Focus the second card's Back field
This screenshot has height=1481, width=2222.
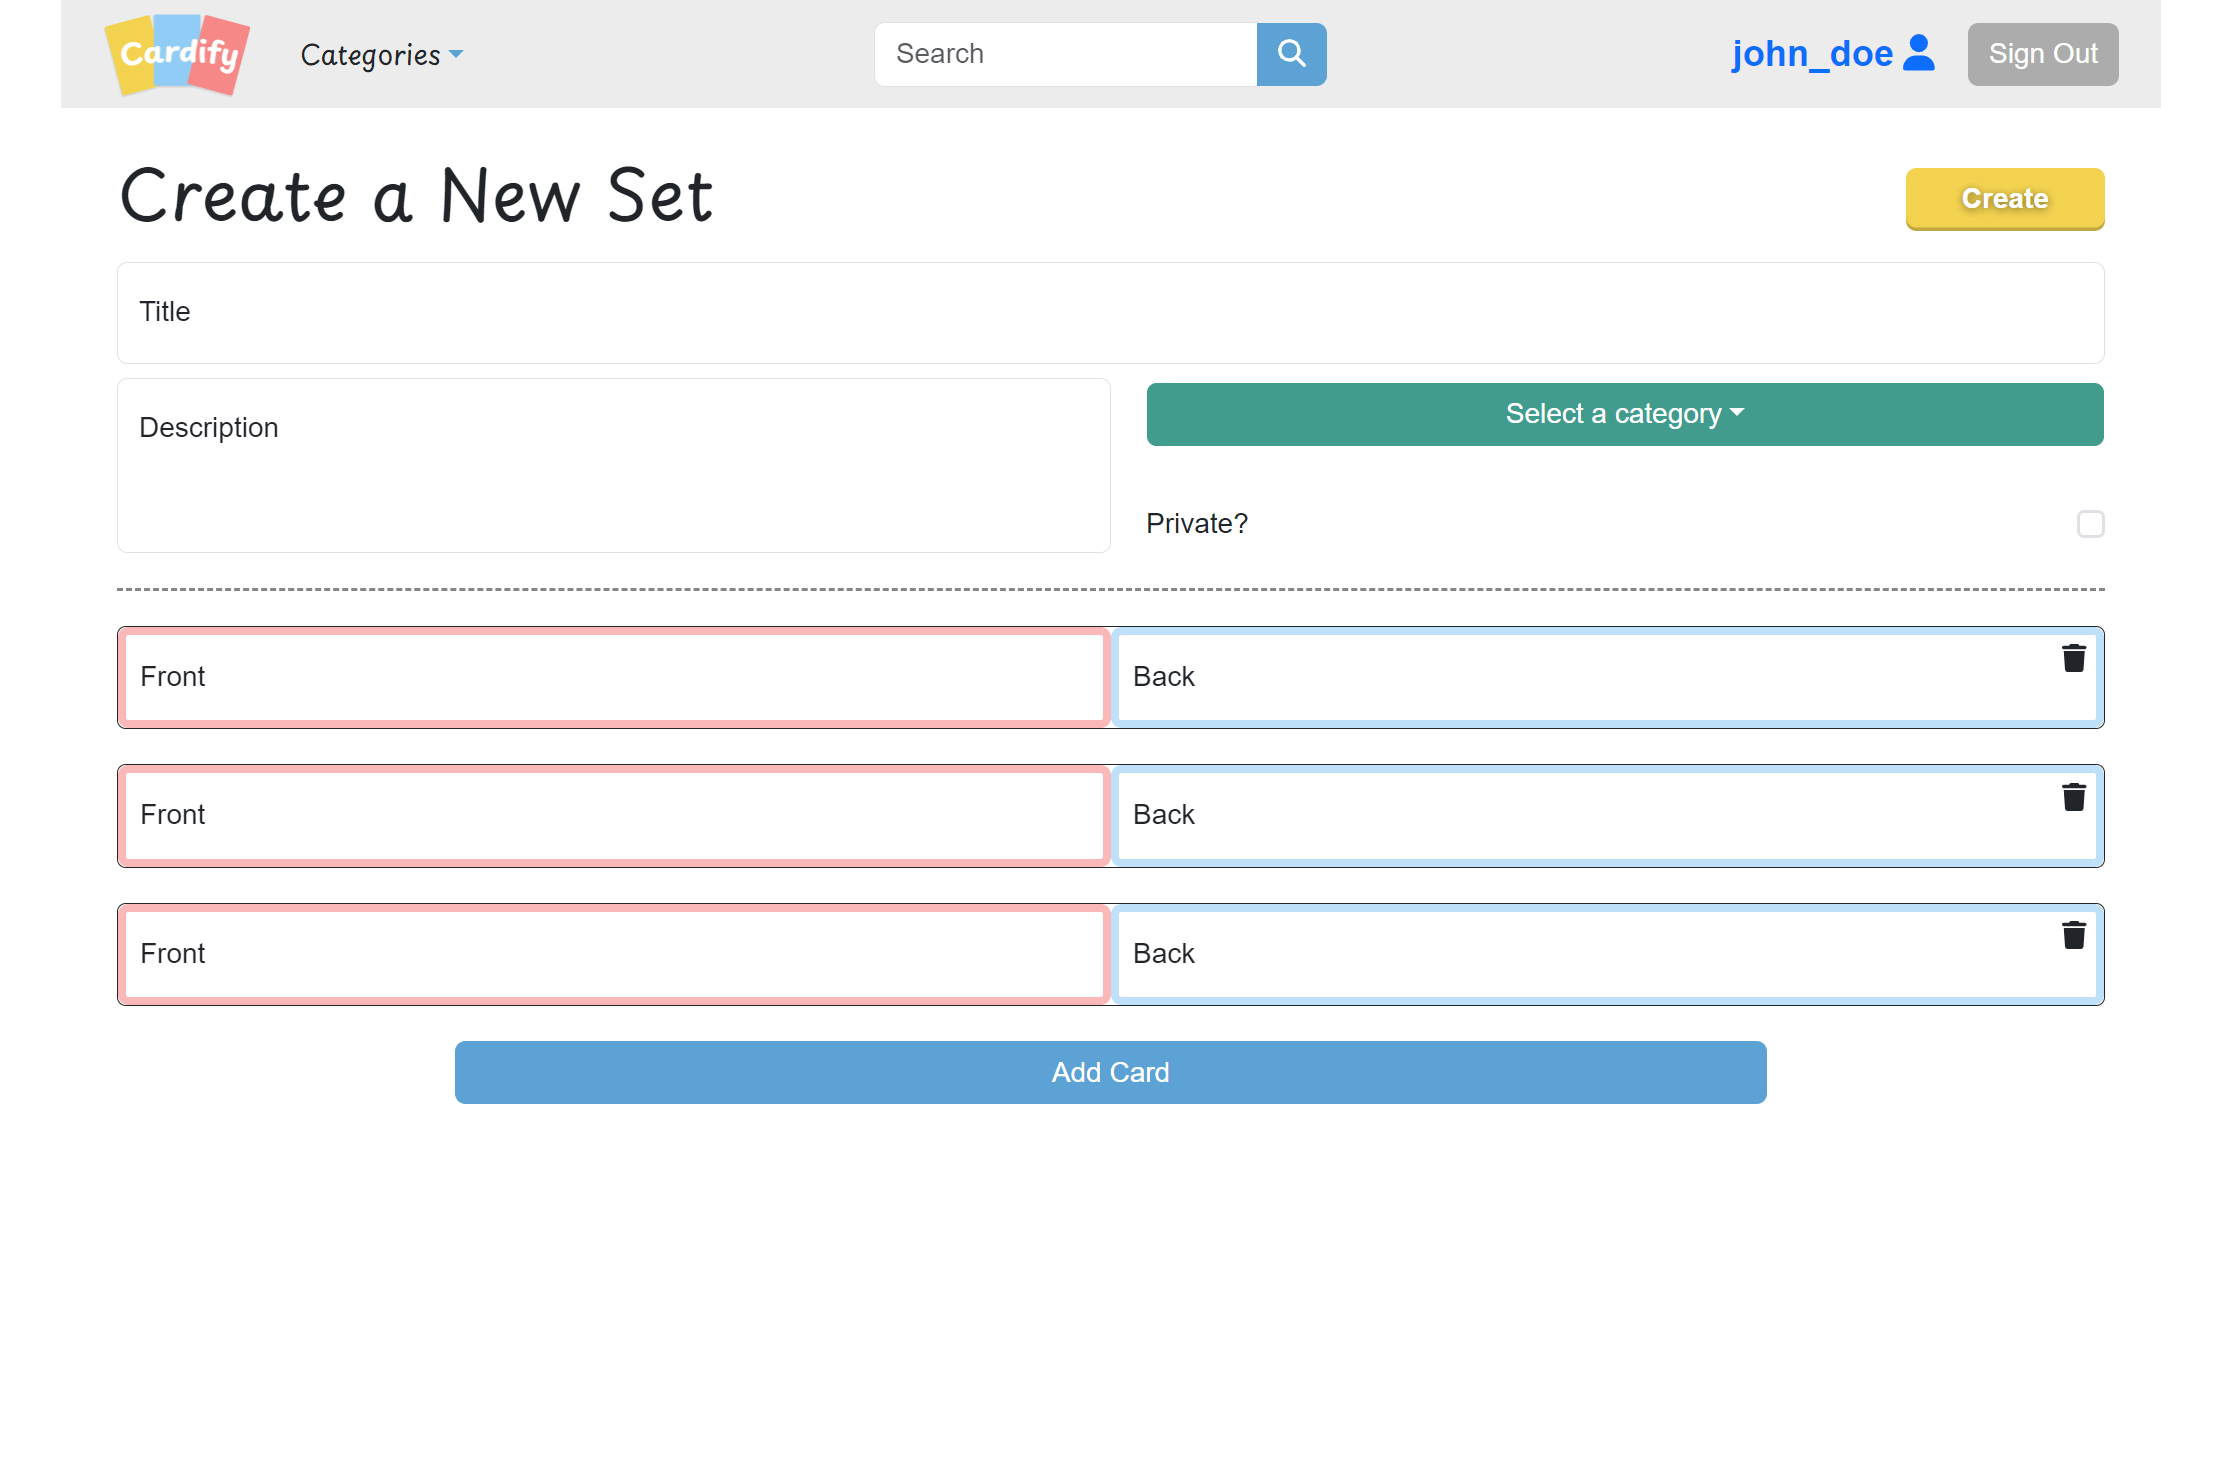1607,816
